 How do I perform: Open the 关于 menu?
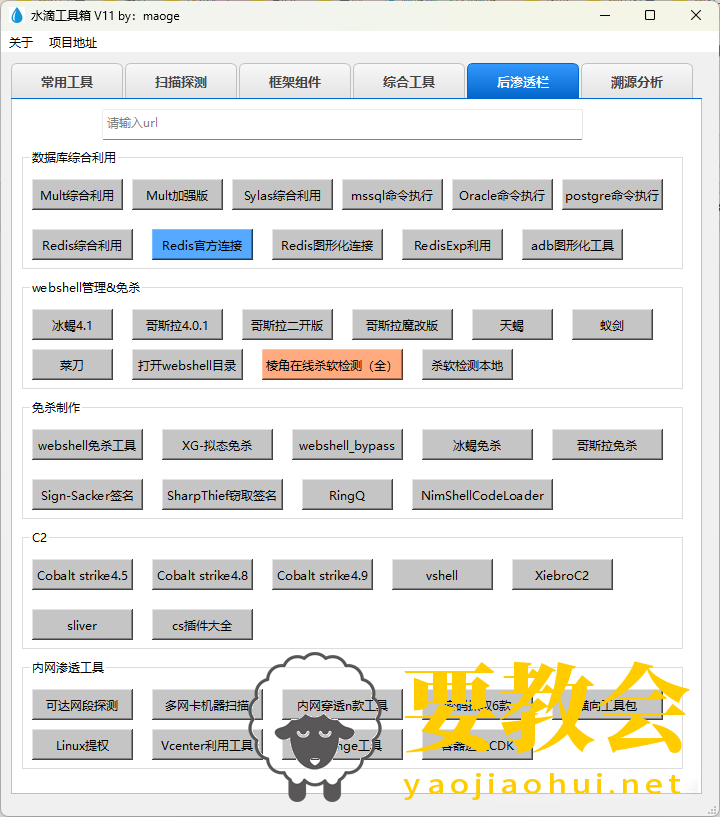(x=21, y=43)
